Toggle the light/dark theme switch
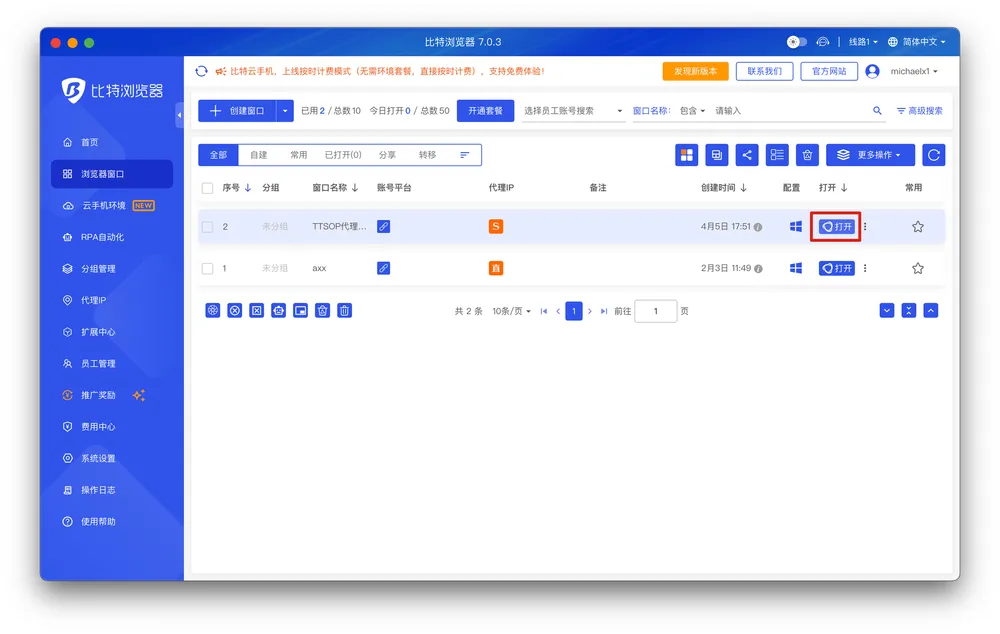Image resolution: width=1000 pixels, height=634 pixels. (797, 42)
